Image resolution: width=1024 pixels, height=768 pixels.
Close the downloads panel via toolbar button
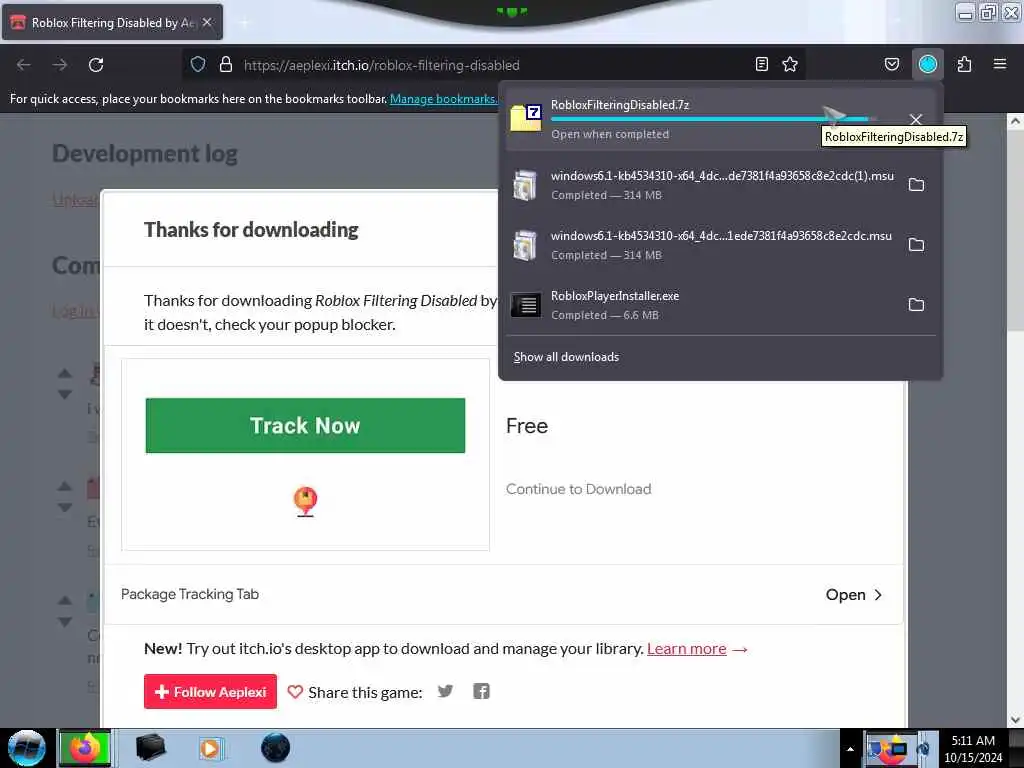coord(927,64)
